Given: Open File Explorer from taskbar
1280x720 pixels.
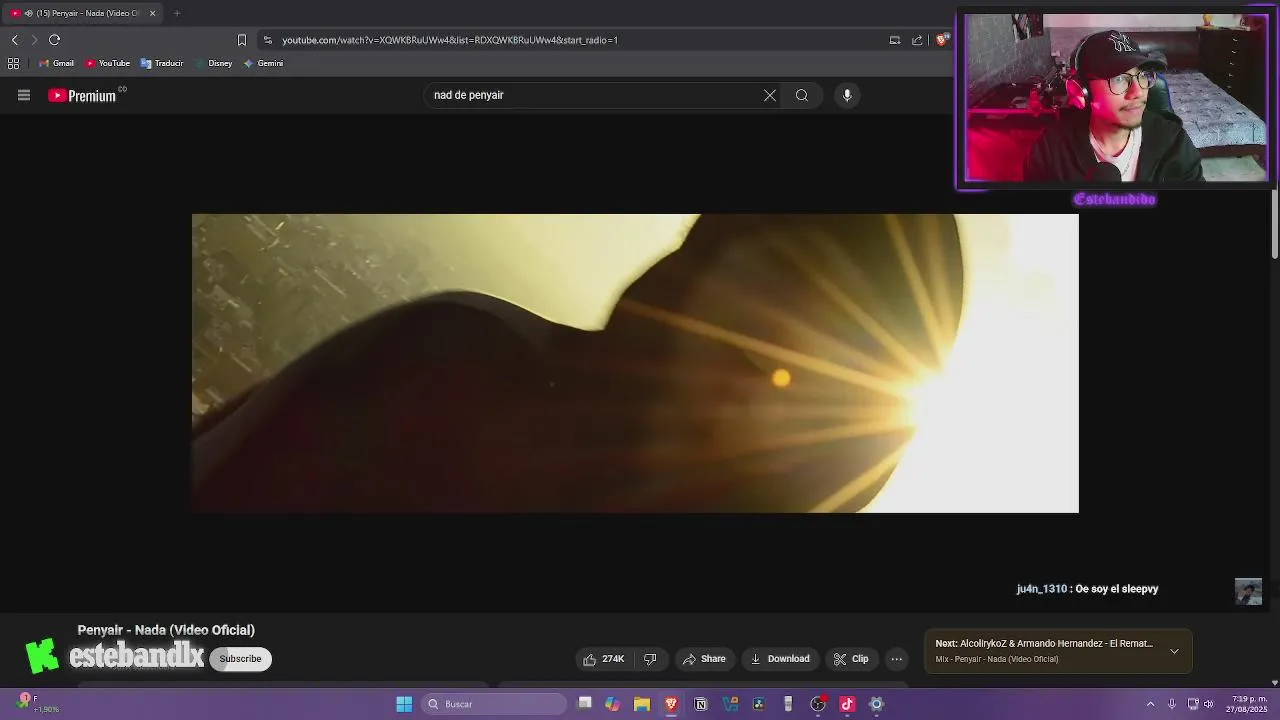Looking at the screenshot, I should click(642, 704).
